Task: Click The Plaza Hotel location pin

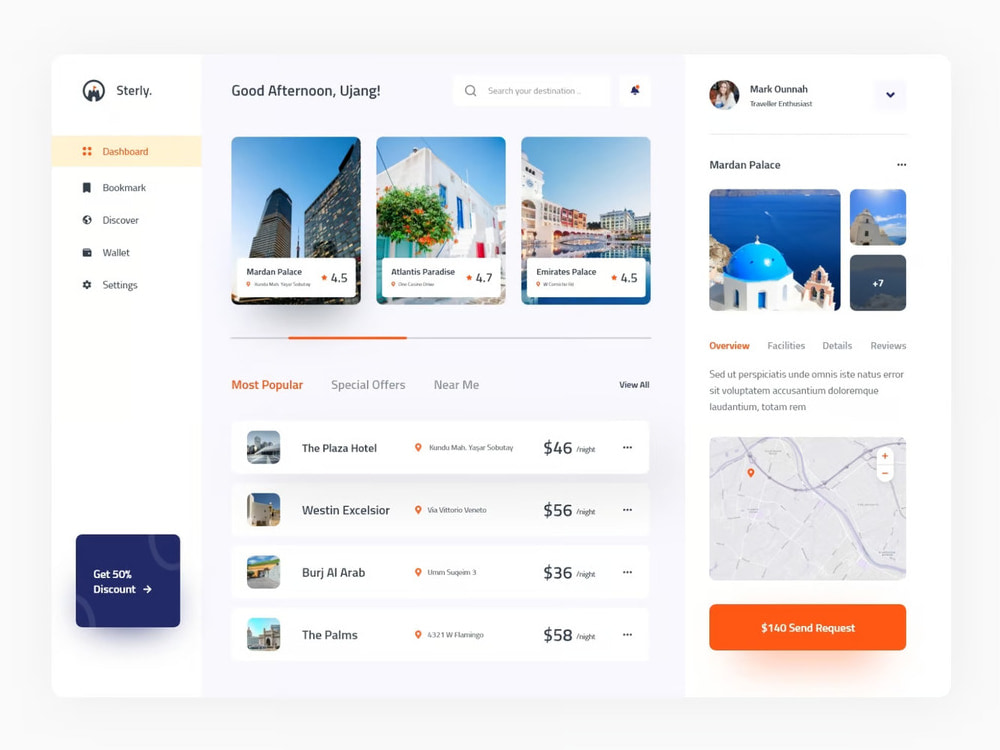Action: [418, 448]
